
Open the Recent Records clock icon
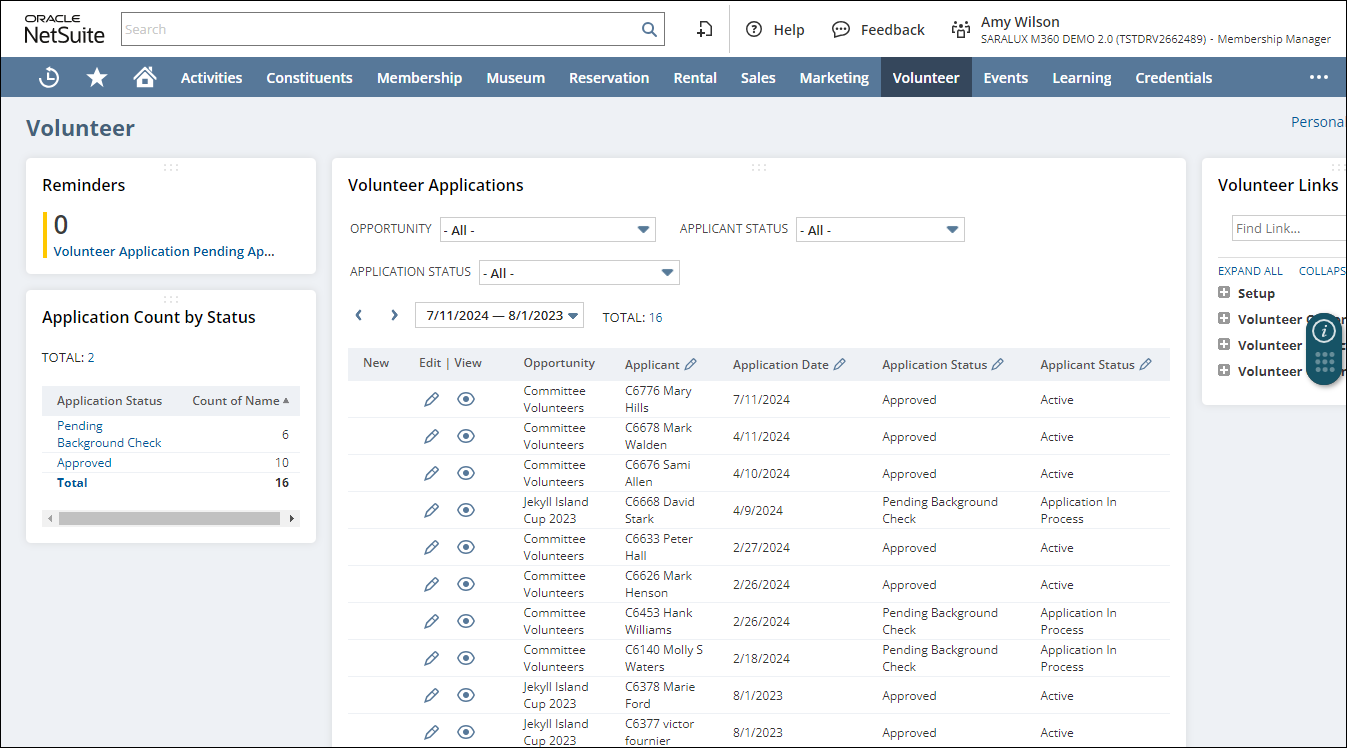pos(49,77)
